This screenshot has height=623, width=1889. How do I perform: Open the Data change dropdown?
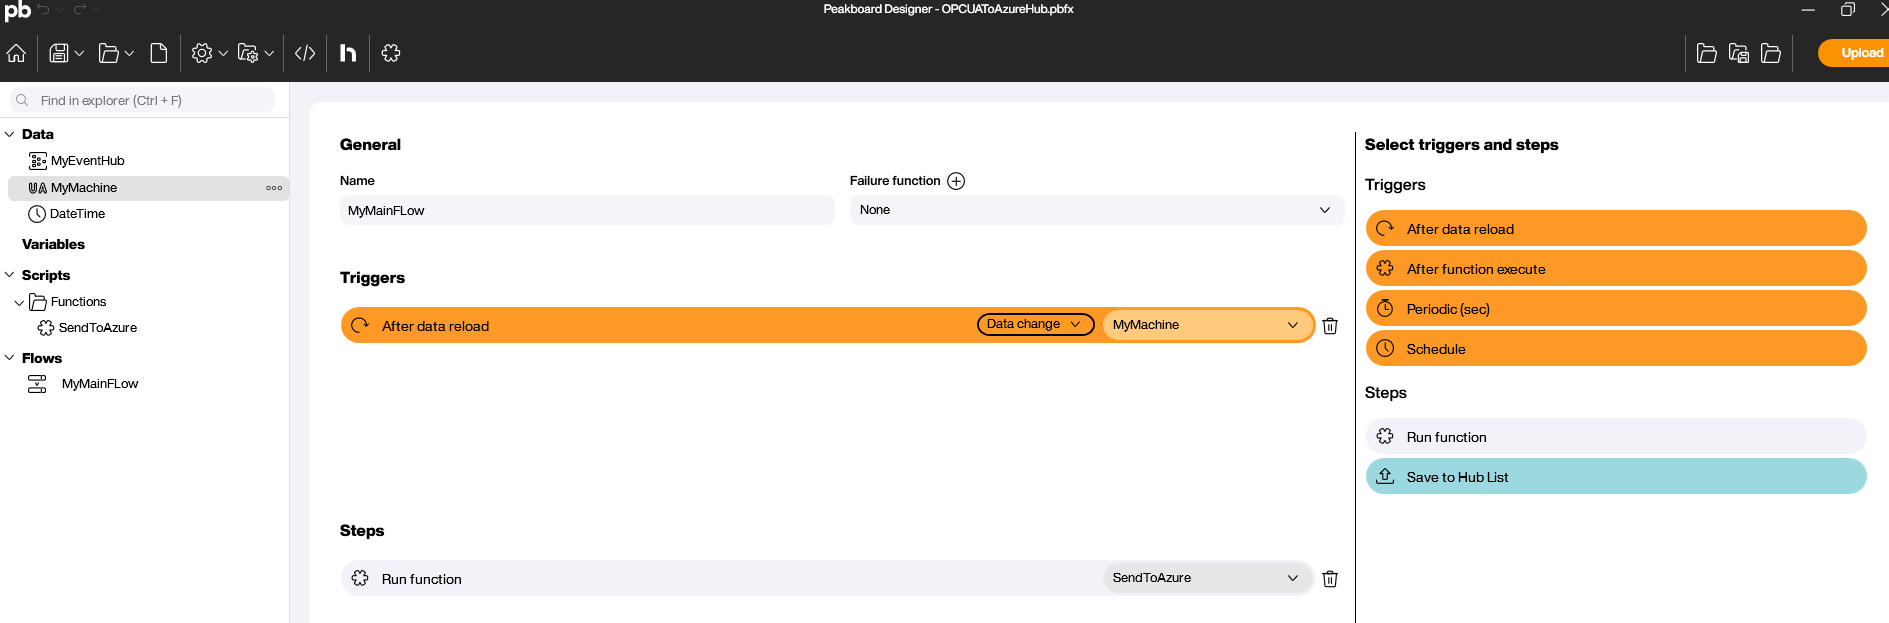1035,324
